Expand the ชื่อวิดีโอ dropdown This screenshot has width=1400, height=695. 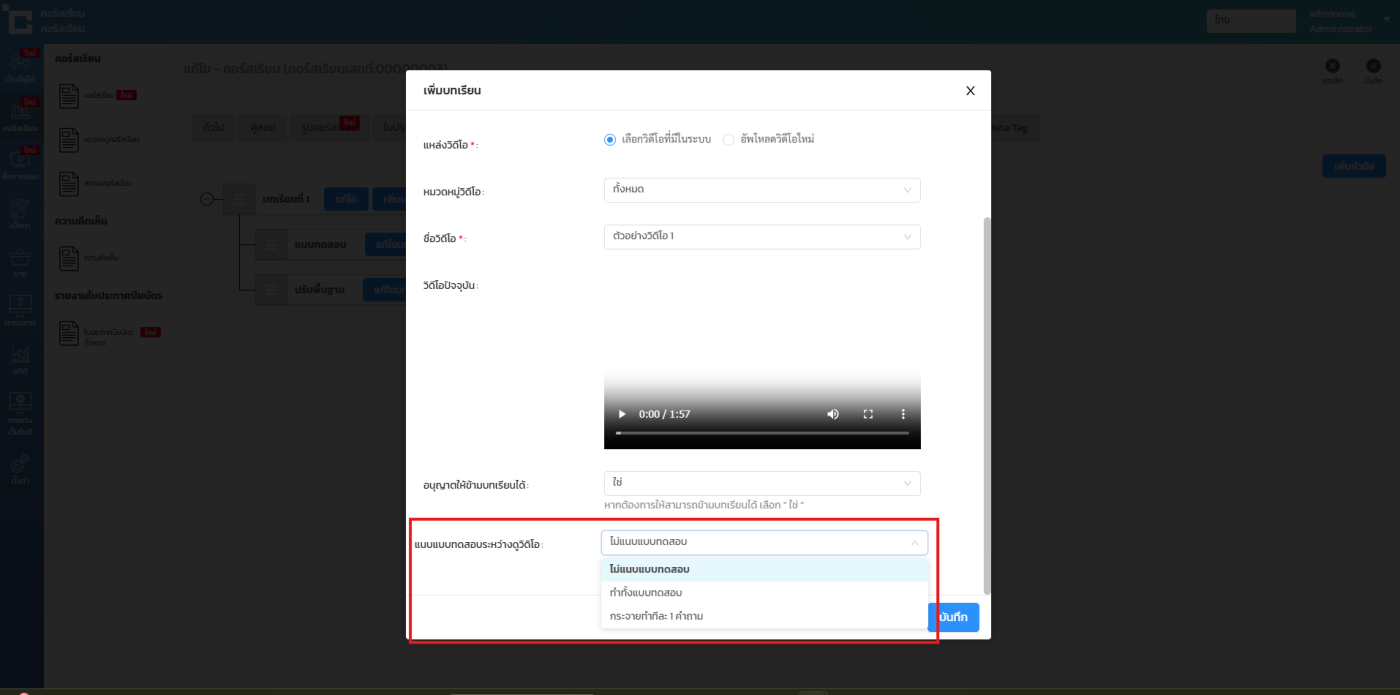pos(761,237)
